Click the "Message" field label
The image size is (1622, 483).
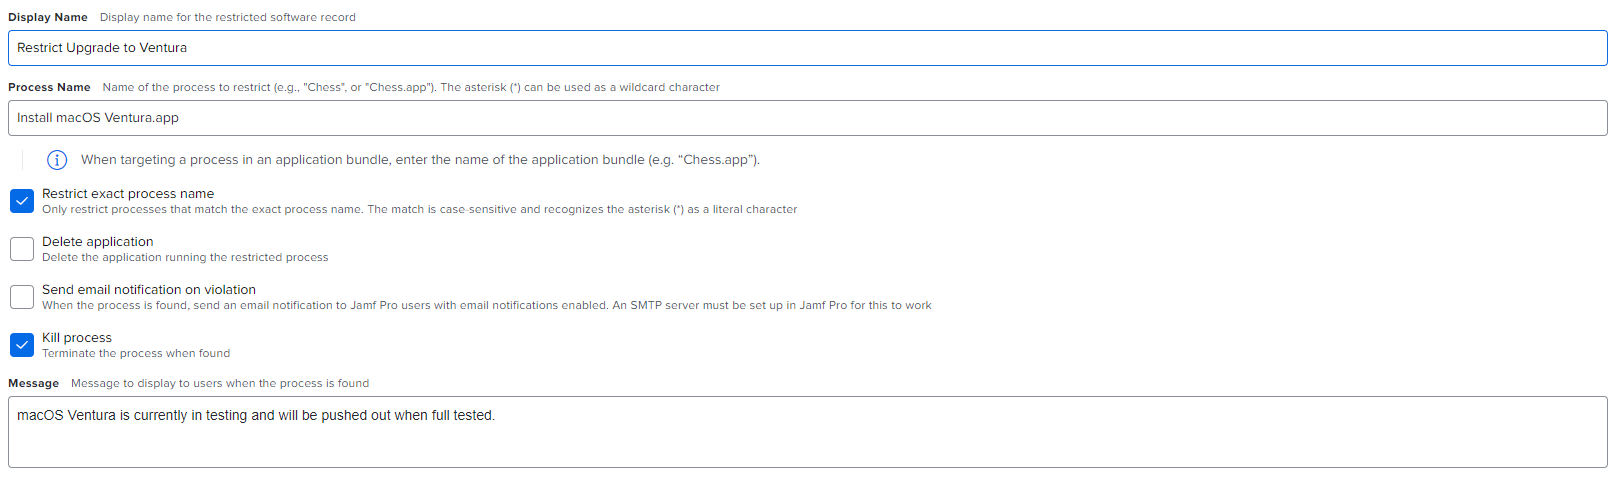point(33,383)
